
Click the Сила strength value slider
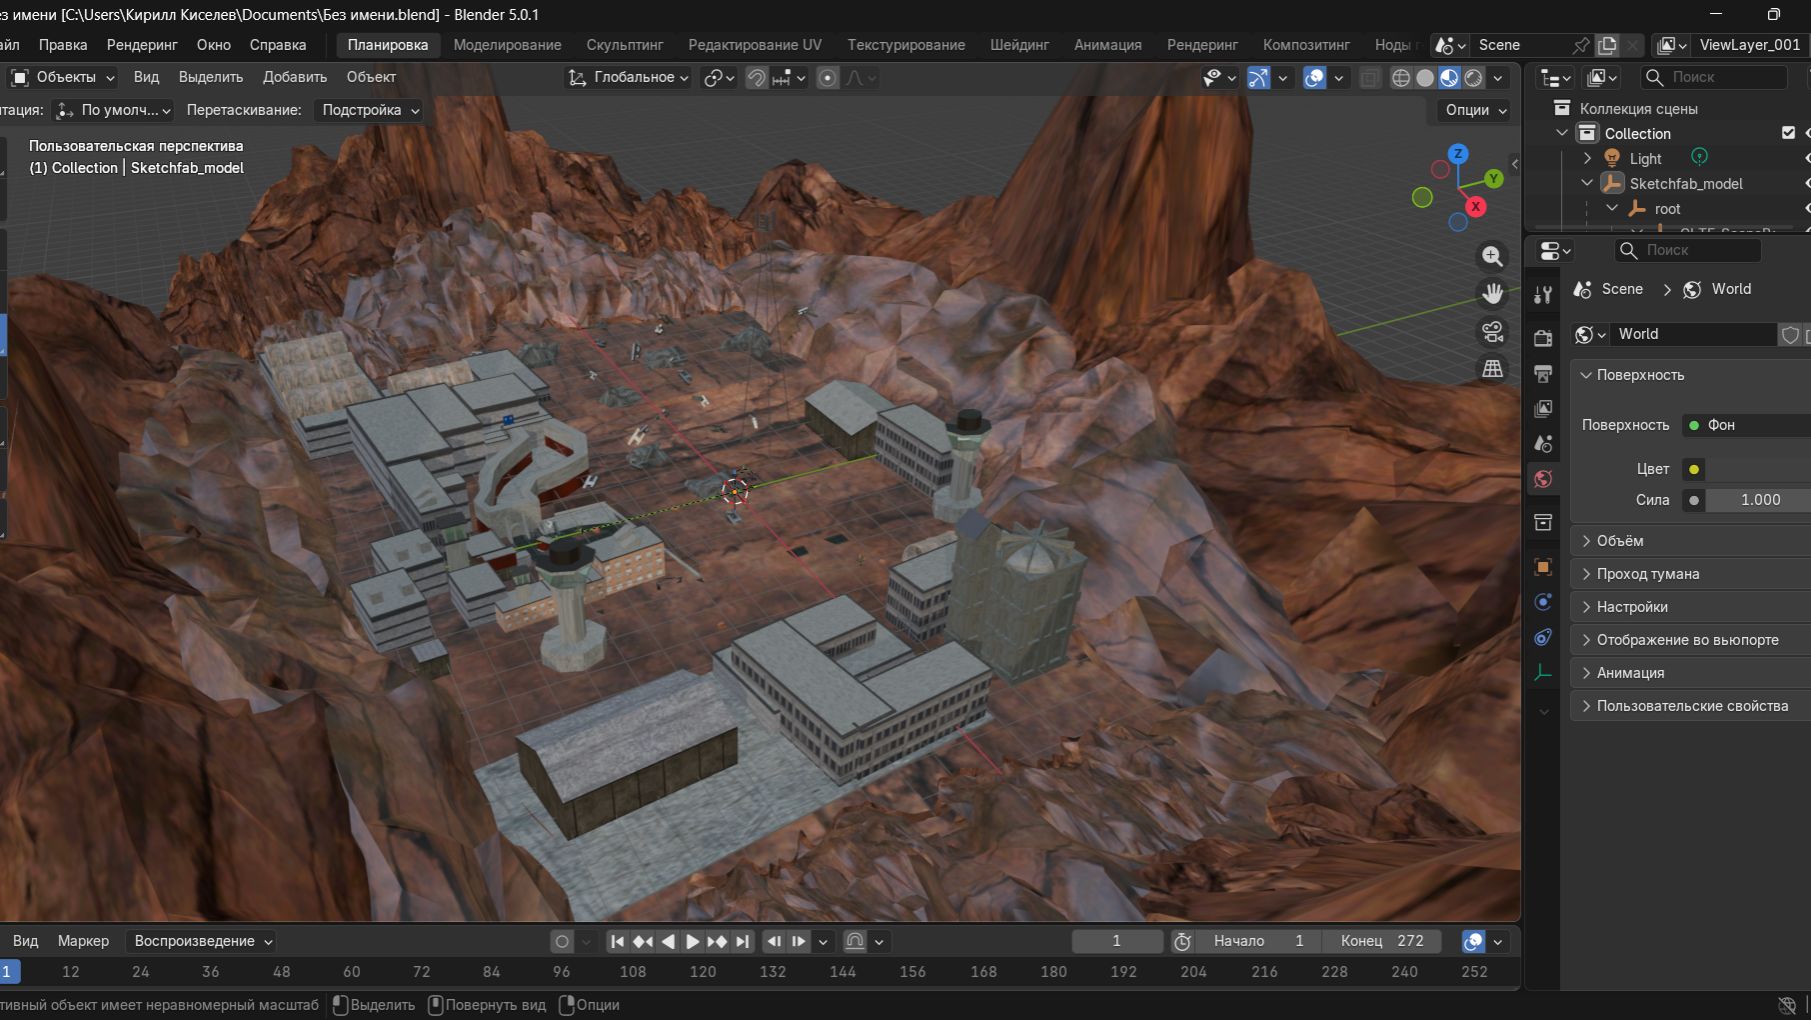point(1758,500)
